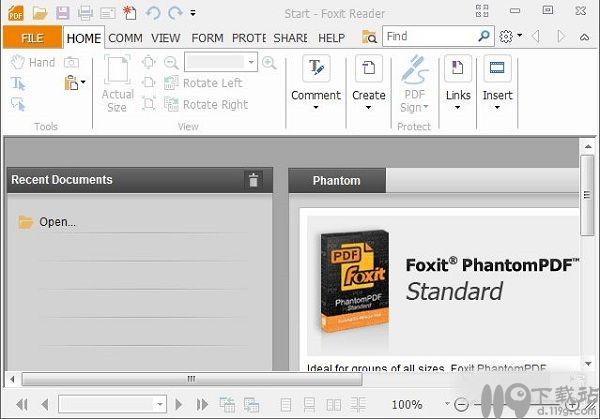Image resolution: width=600 pixels, height=419 pixels.
Task: Switch to the VIEW ribbon tab
Action: point(165,38)
